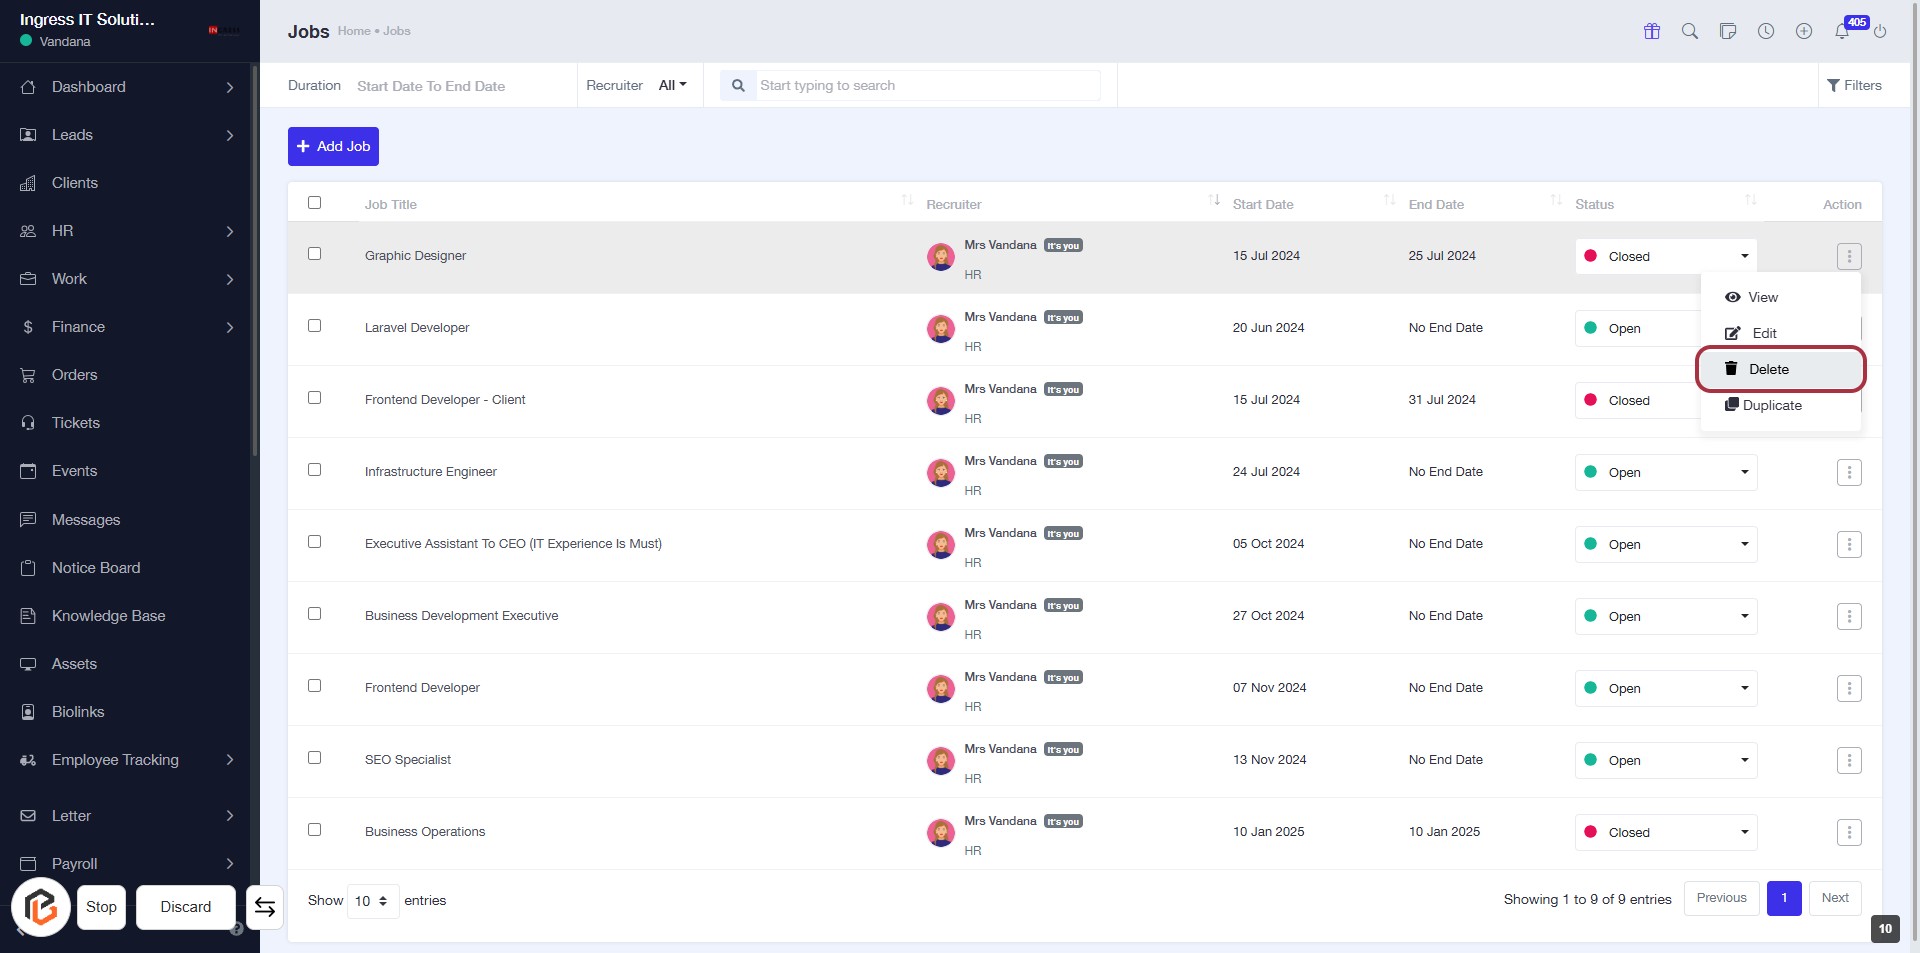Open notifications bell with 405 badge
The height and width of the screenshot is (953, 1920).
[x=1842, y=31]
